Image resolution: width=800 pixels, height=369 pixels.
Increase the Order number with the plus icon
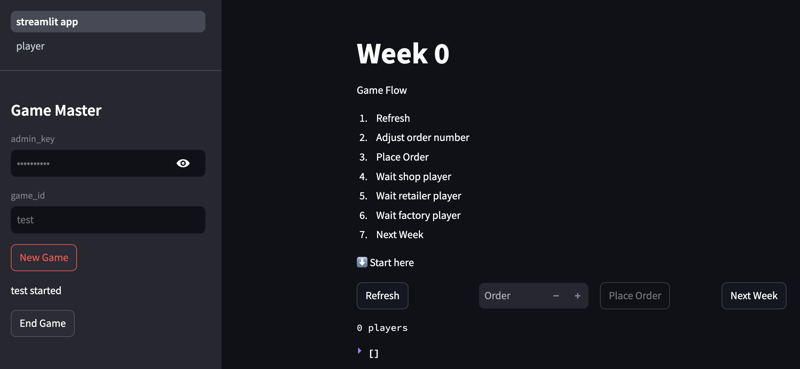[x=578, y=296]
